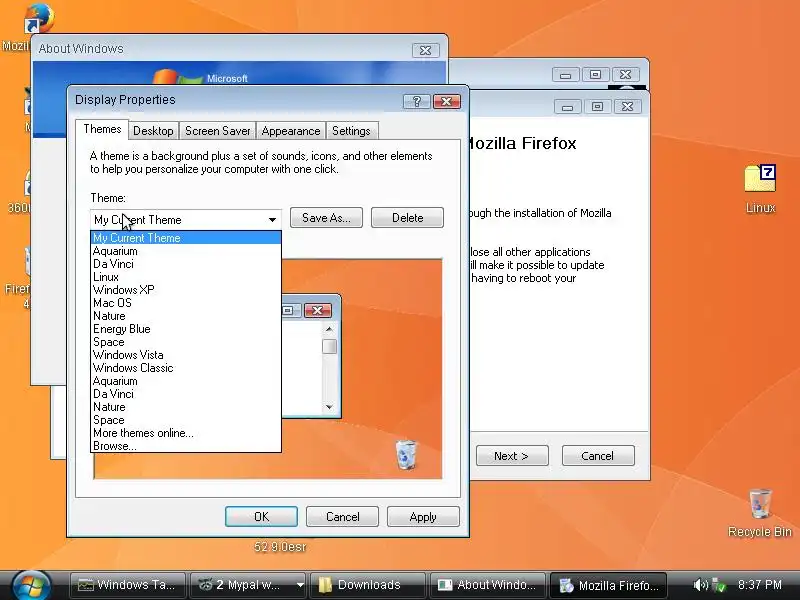Click Next > in Firefox setup window

[512, 456]
